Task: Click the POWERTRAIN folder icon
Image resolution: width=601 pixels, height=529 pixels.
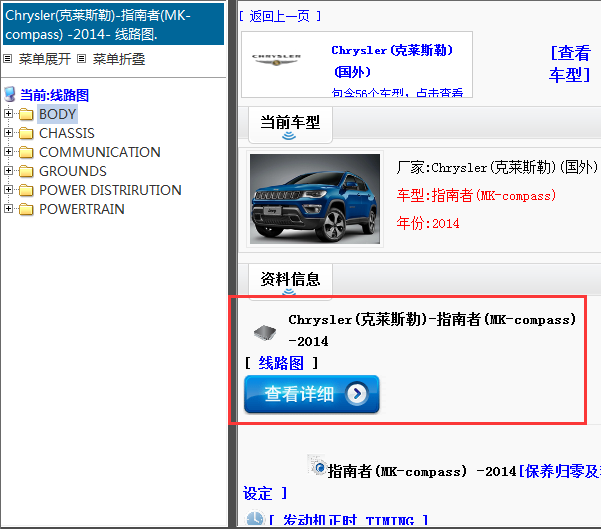Action: pos(26,209)
